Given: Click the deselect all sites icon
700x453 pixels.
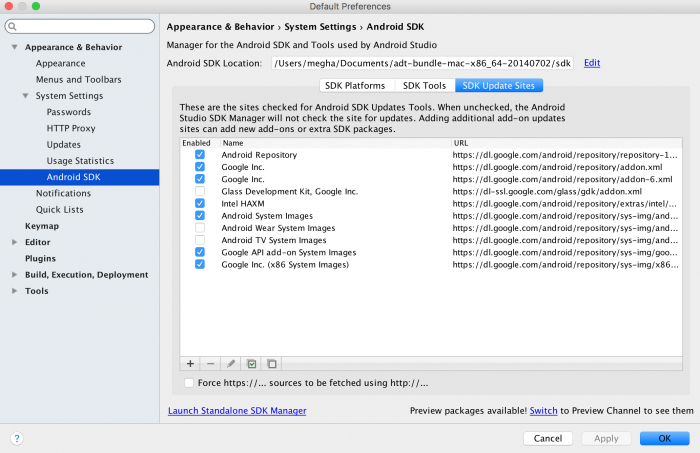Looking at the screenshot, I should click(271, 364).
